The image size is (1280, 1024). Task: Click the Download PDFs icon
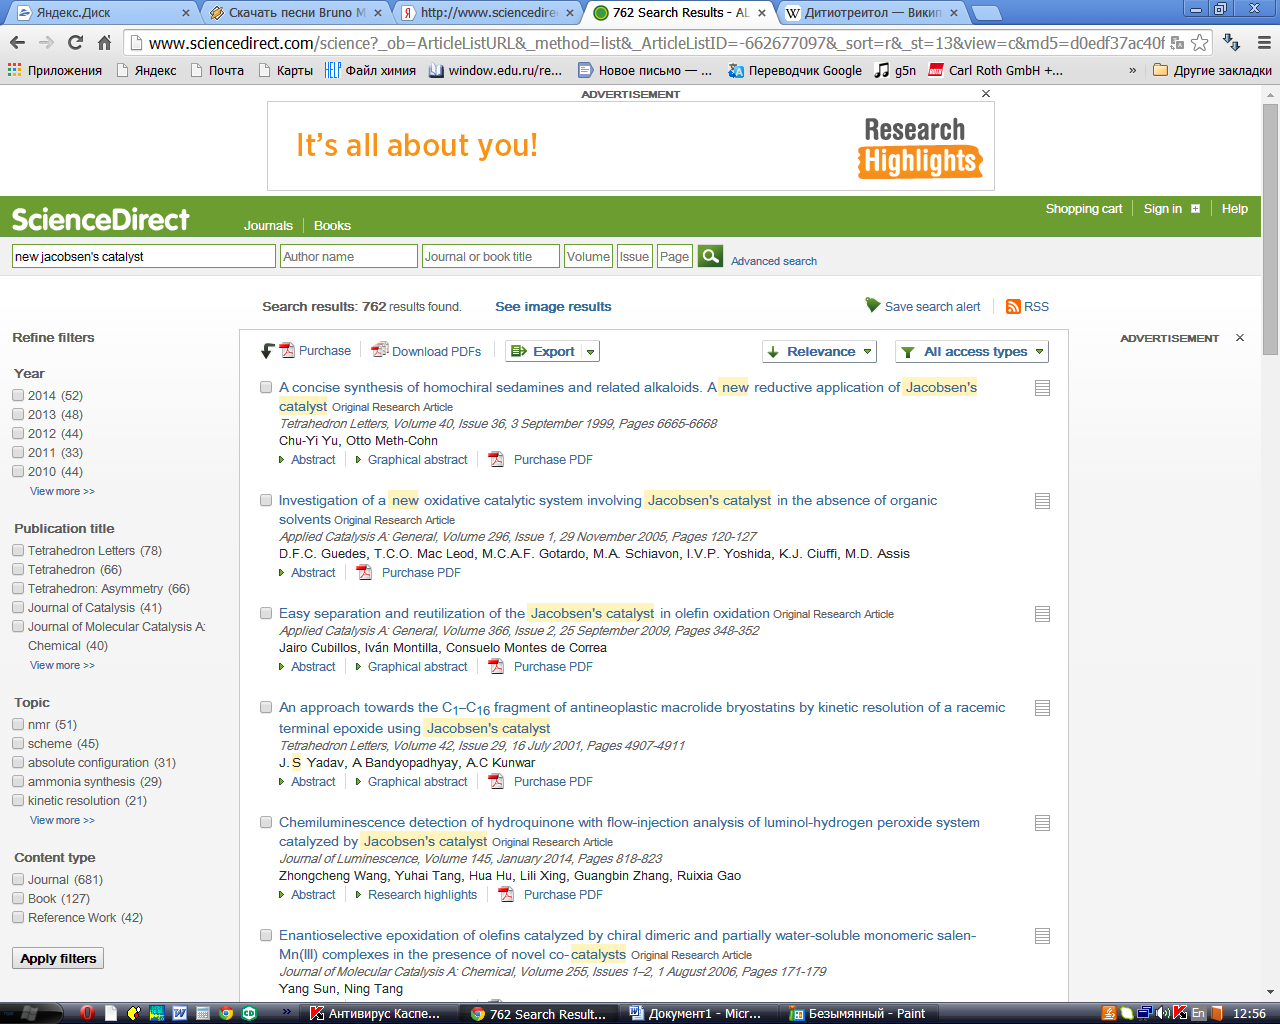click(x=380, y=350)
